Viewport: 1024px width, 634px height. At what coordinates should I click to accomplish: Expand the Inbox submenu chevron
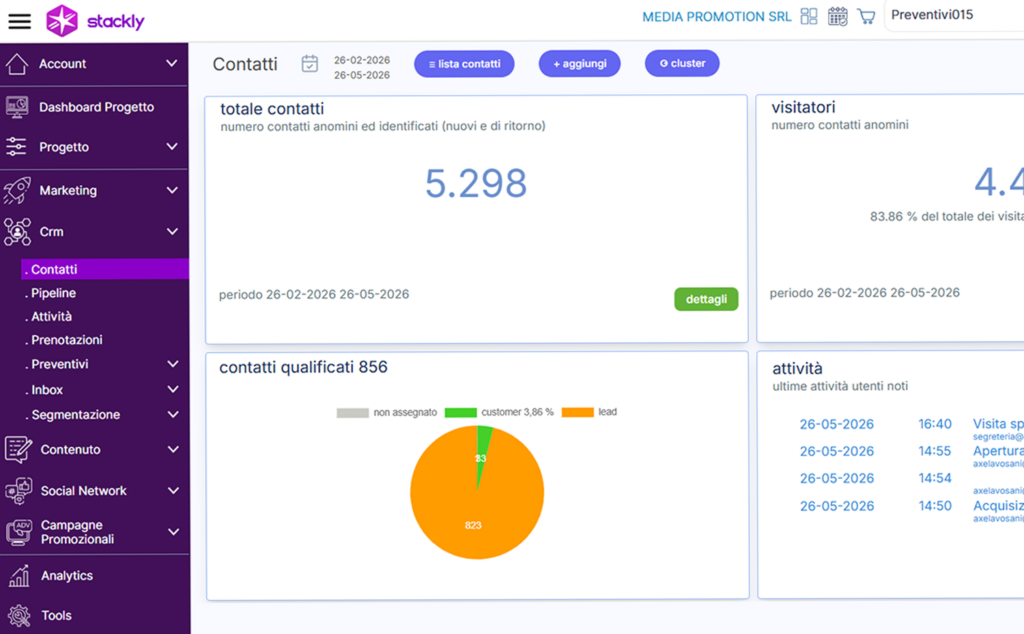(172, 389)
